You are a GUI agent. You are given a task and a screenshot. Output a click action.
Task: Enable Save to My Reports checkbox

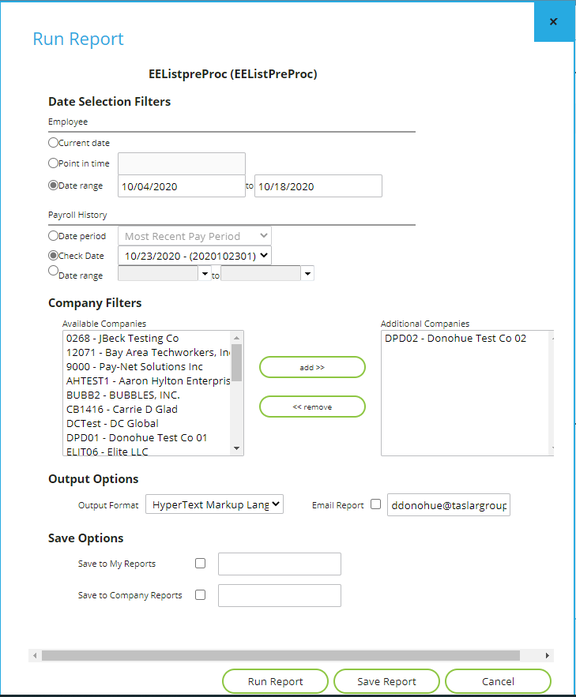click(x=200, y=563)
